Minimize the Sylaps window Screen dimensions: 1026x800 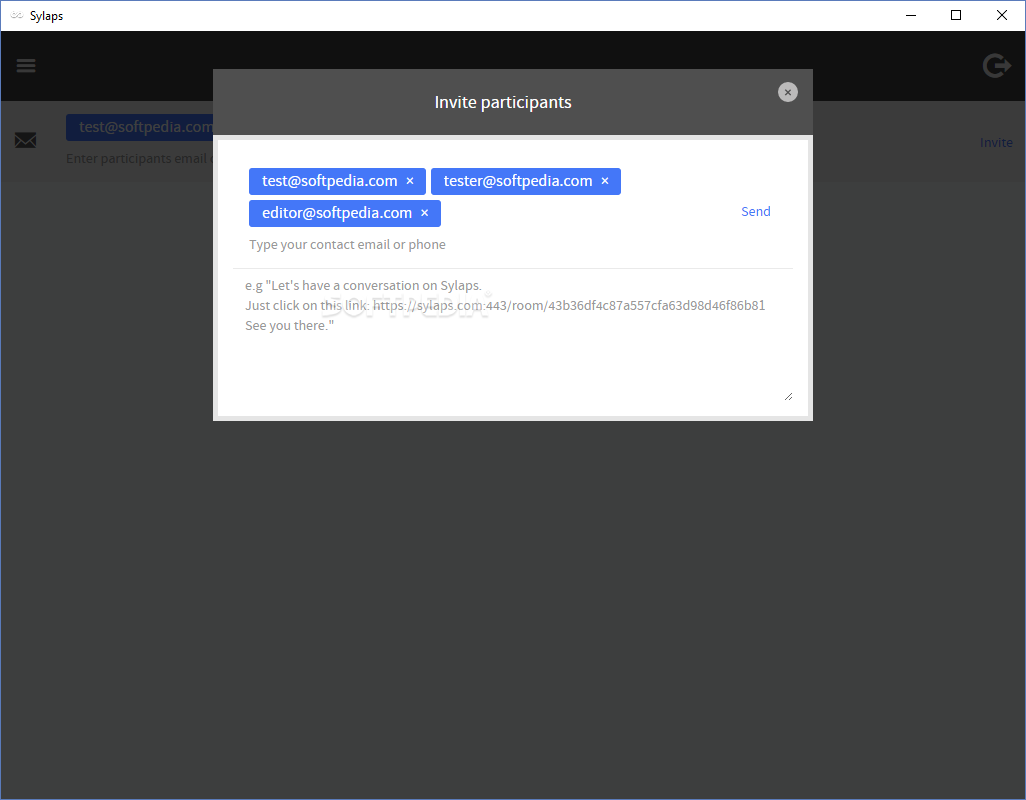pyautogui.click(x=911, y=15)
